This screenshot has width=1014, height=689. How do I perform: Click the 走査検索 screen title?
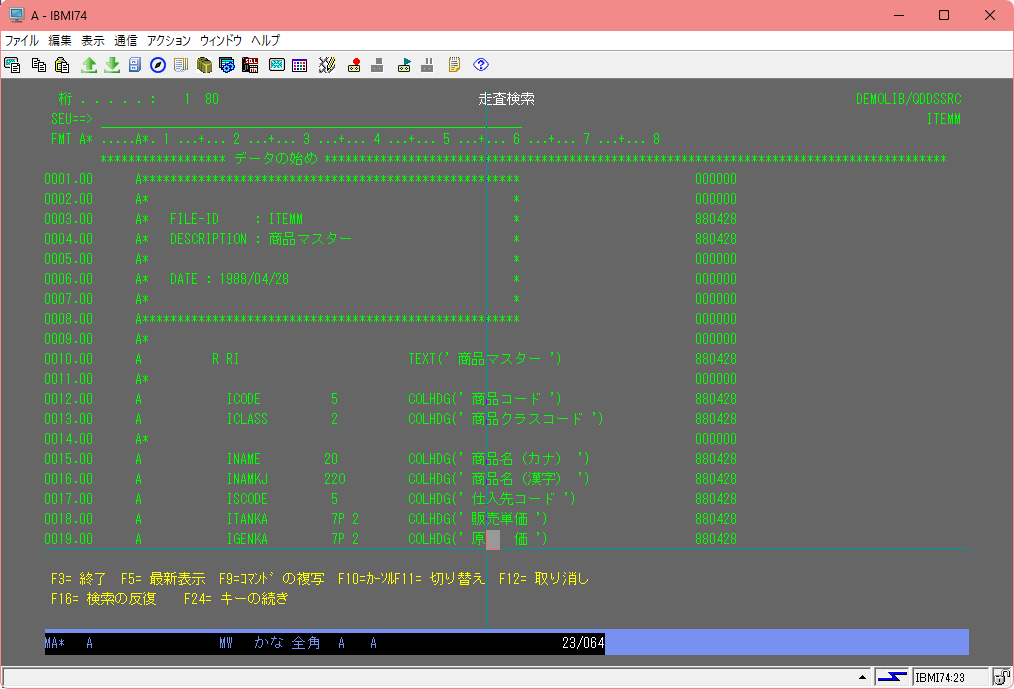click(x=506, y=99)
